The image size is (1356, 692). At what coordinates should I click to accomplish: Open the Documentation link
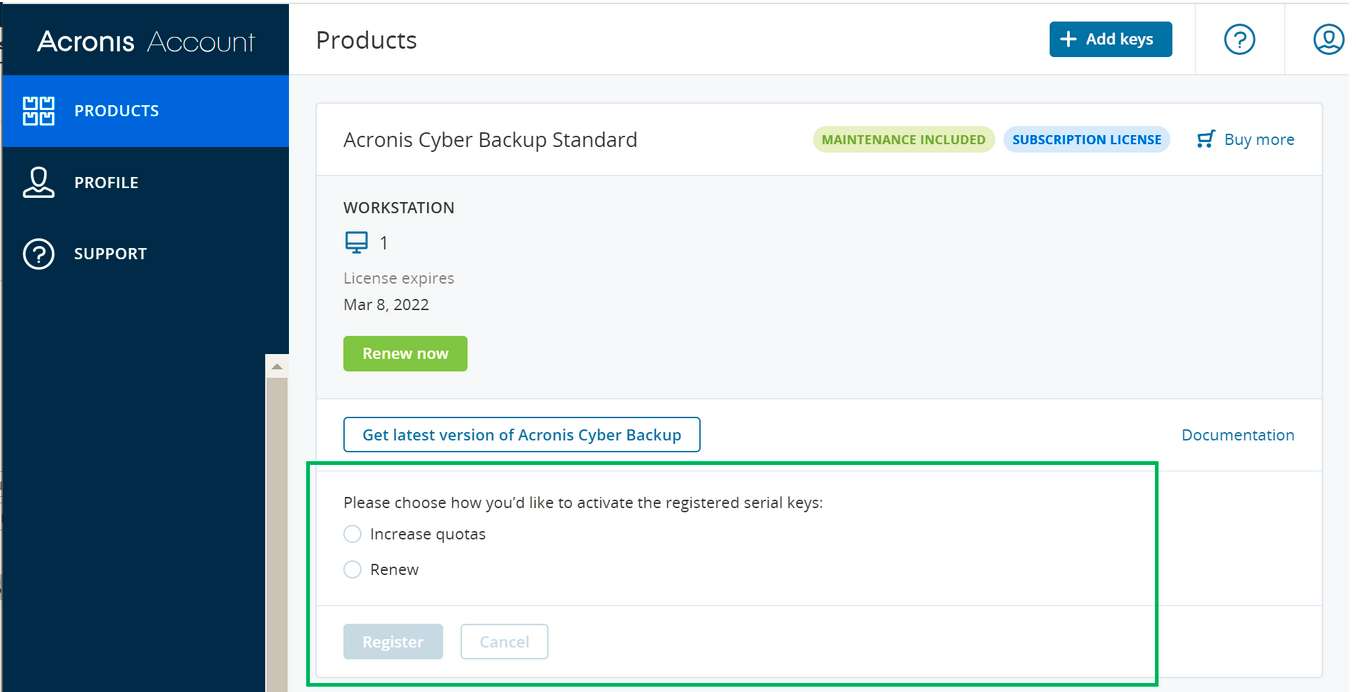pyautogui.click(x=1237, y=435)
